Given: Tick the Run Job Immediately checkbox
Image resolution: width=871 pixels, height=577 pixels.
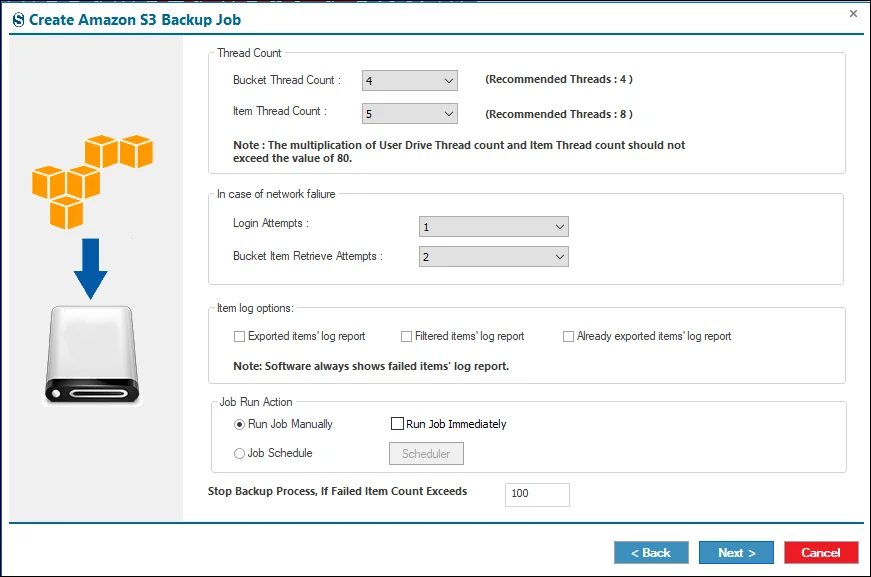Looking at the screenshot, I should click(x=397, y=424).
